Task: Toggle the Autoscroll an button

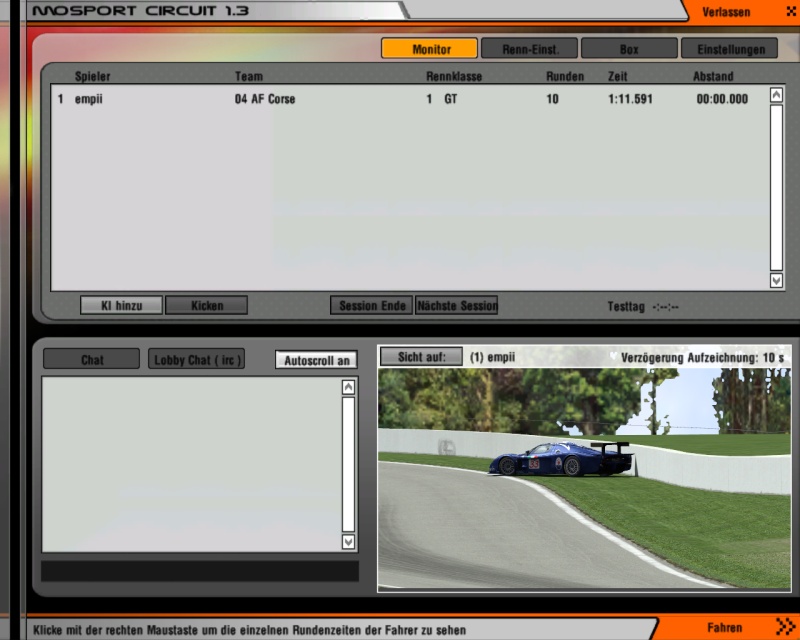Action: coord(316,360)
